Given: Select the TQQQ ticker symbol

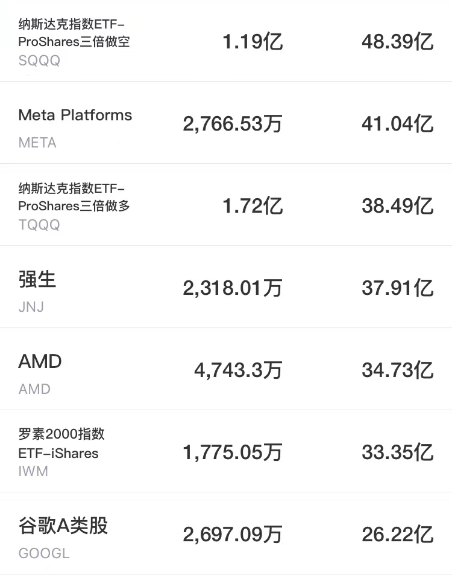Looking at the screenshot, I should [x=39, y=225].
